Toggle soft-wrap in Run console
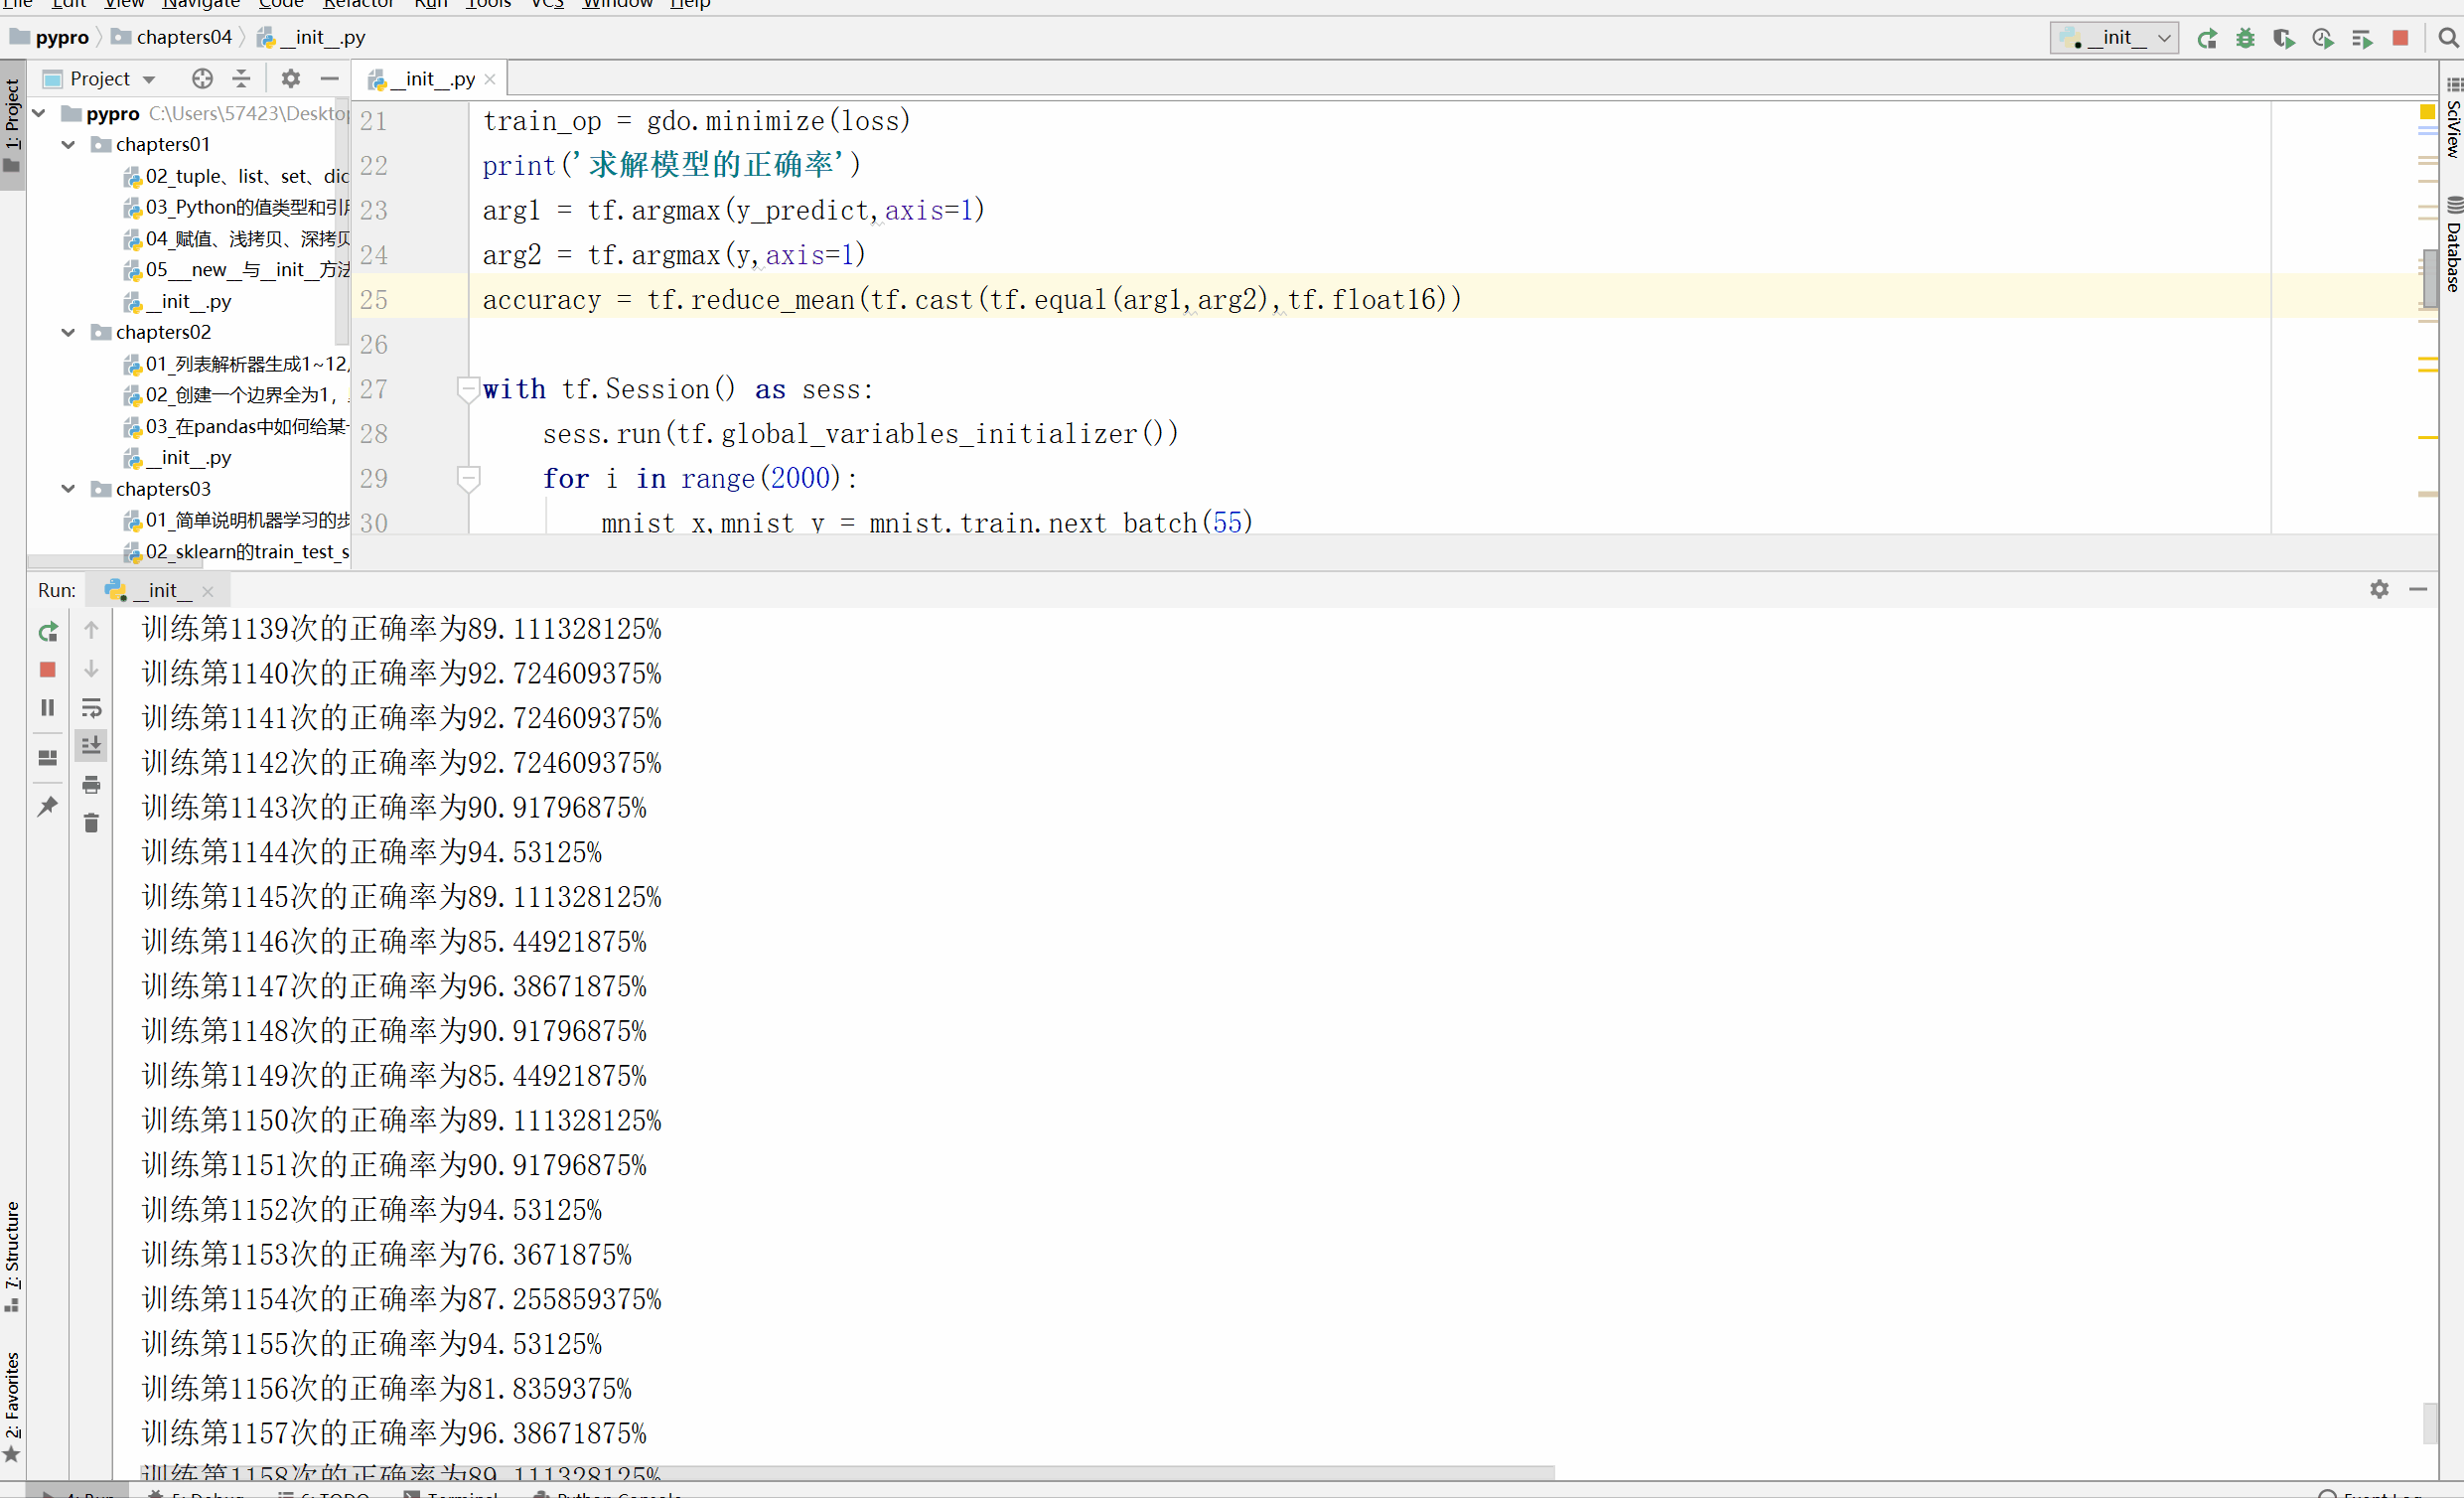The width and height of the screenshot is (2464, 1498). [91, 708]
